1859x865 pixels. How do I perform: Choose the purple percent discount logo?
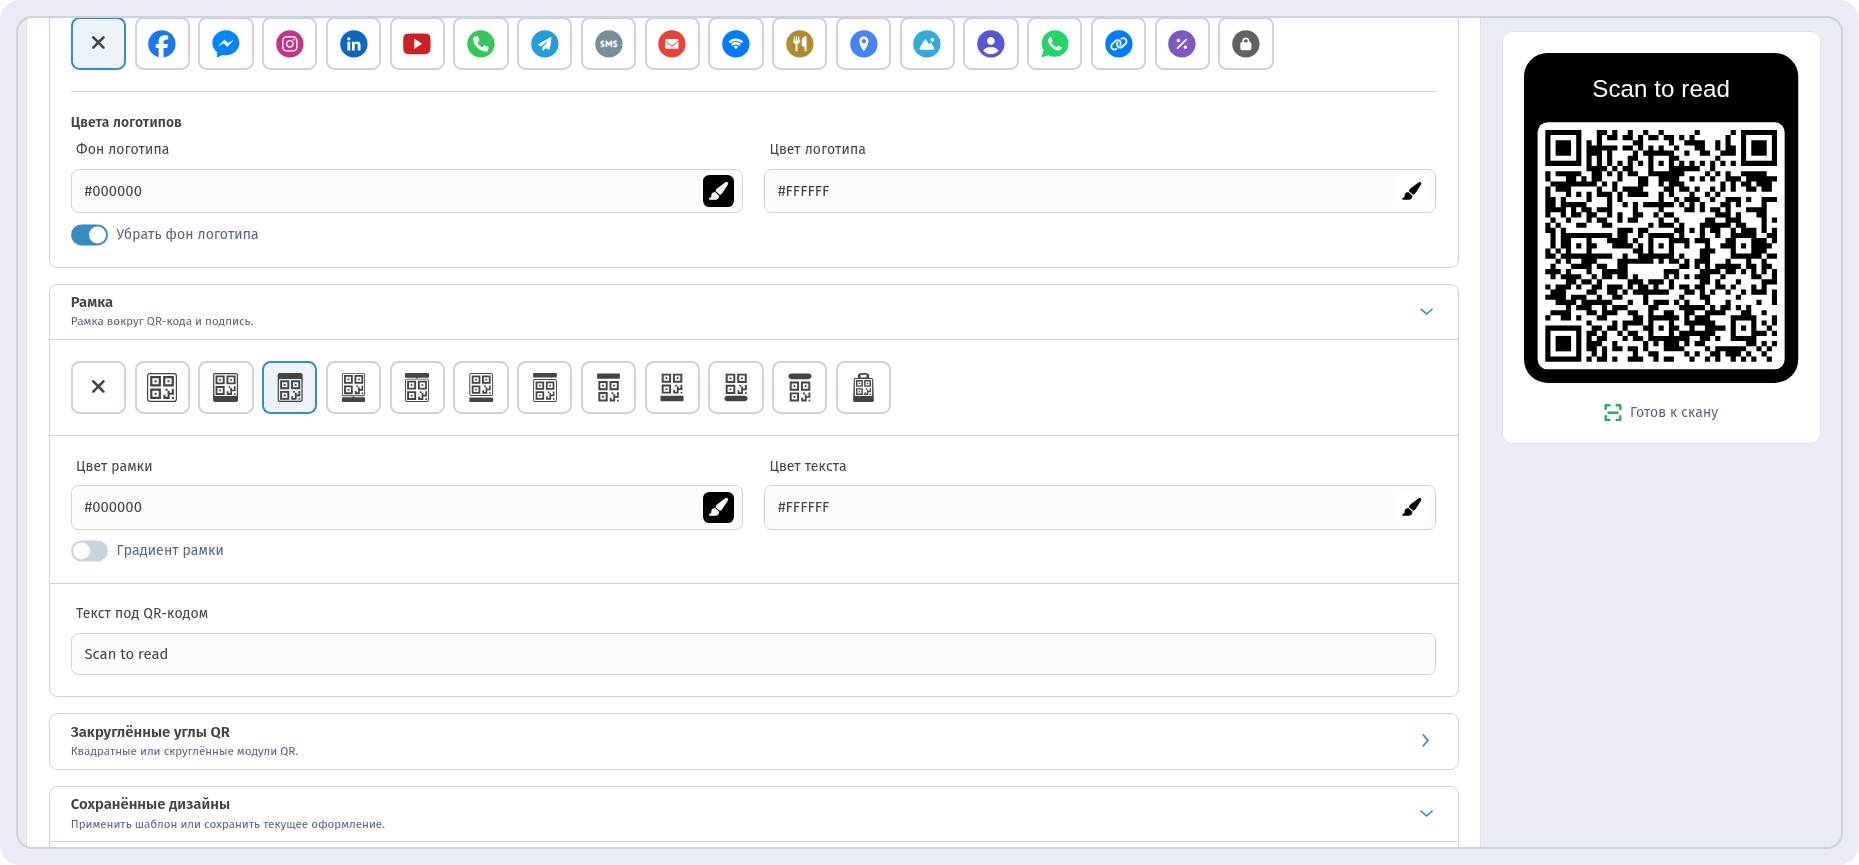tap(1182, 44)
